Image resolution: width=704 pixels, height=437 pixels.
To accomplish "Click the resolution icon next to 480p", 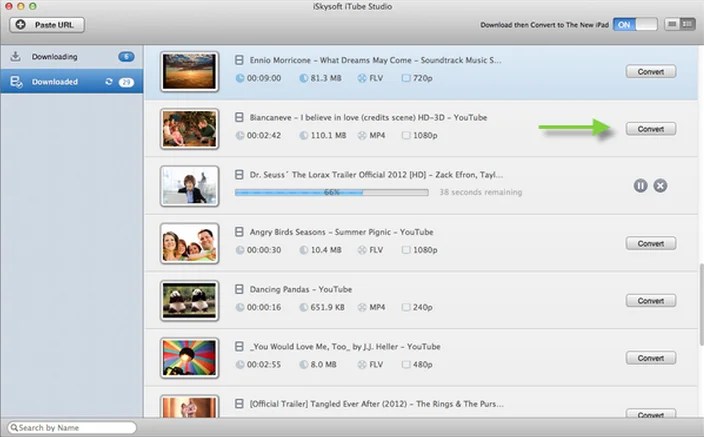I will [x=406, y=364].
